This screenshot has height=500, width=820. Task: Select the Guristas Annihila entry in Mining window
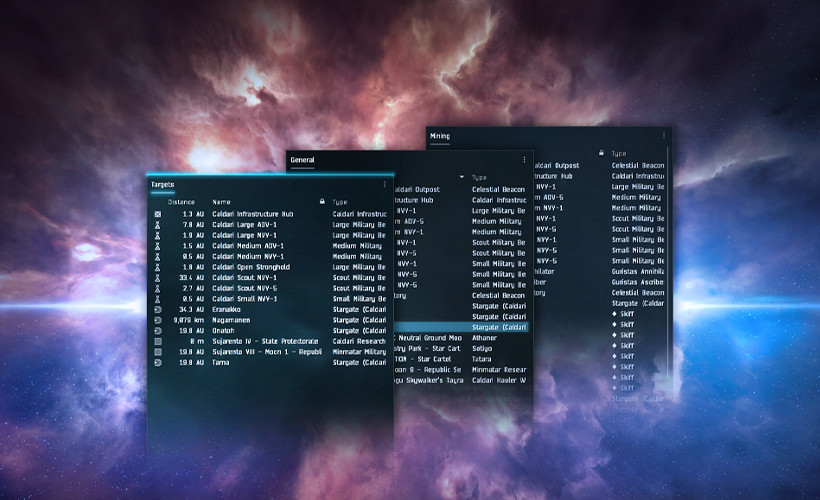(x=638, y=271)
